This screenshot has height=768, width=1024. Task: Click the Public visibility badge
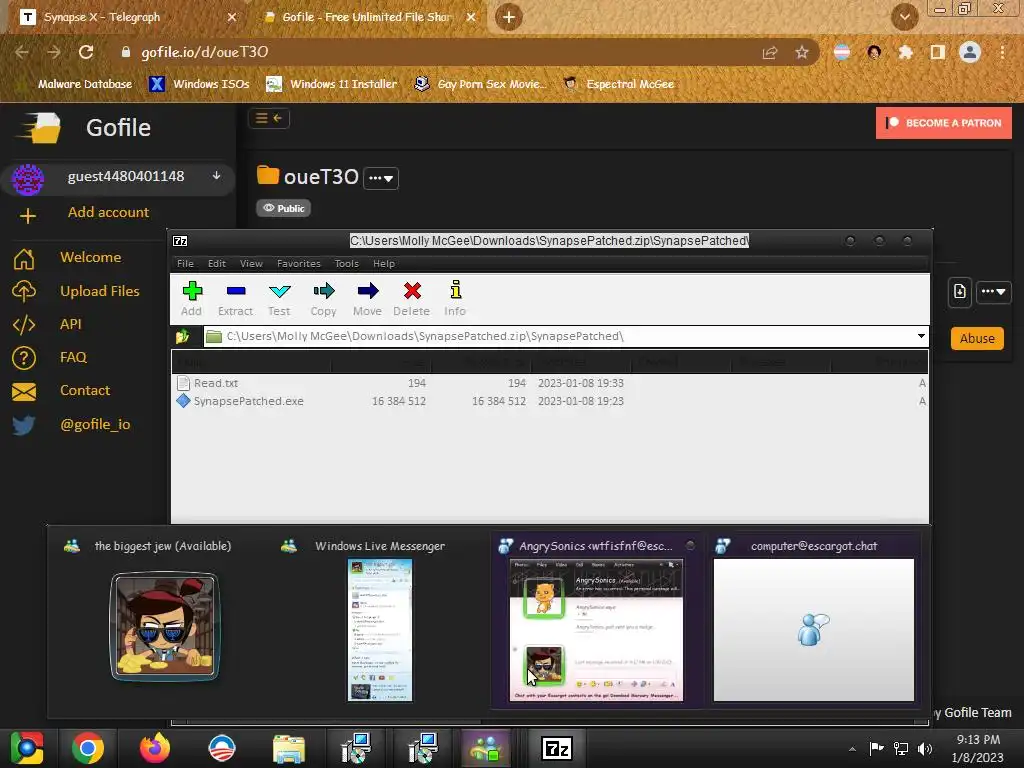[283, 208]
